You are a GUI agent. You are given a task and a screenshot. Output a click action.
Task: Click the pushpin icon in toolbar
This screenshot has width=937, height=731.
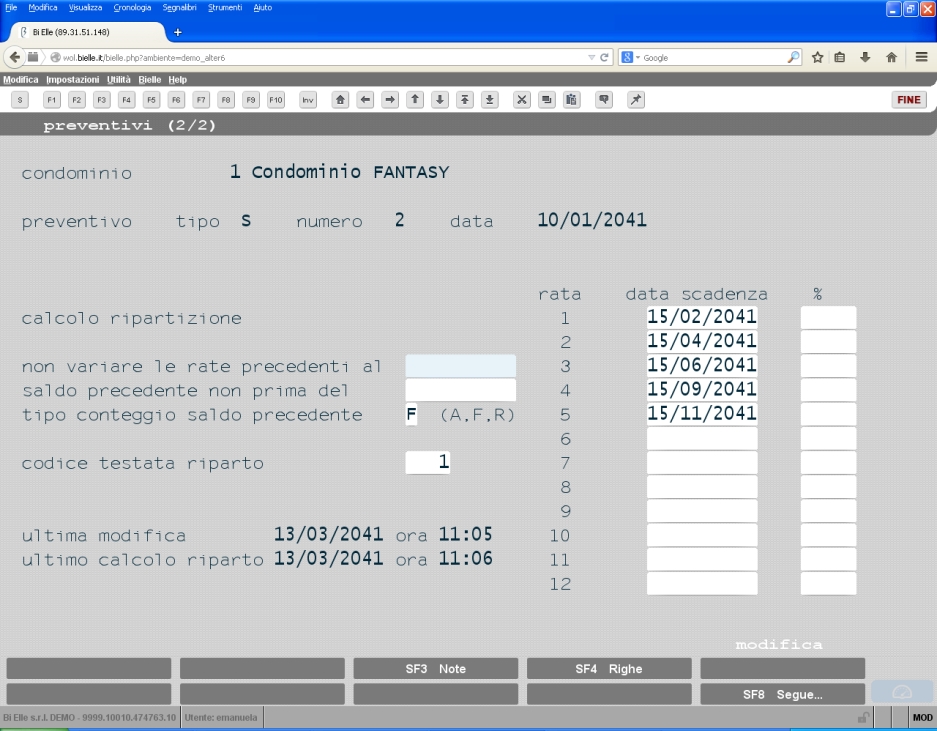[636, 100]
